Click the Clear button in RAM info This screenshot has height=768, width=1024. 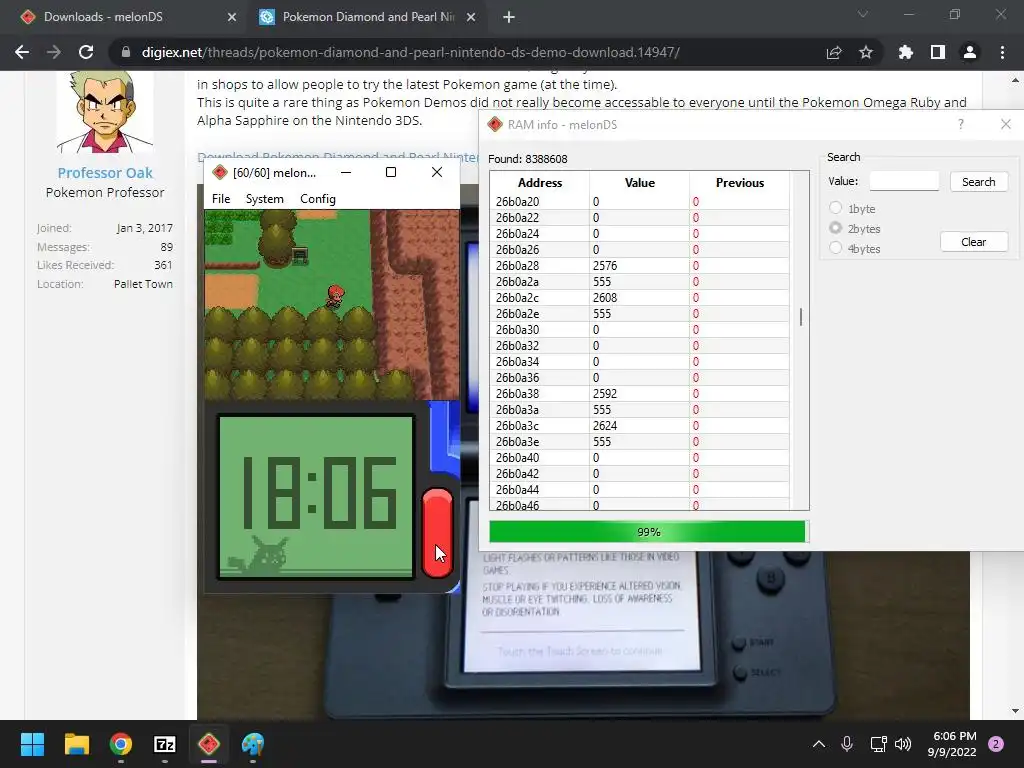pyautogui.click(x=974, y=242)
